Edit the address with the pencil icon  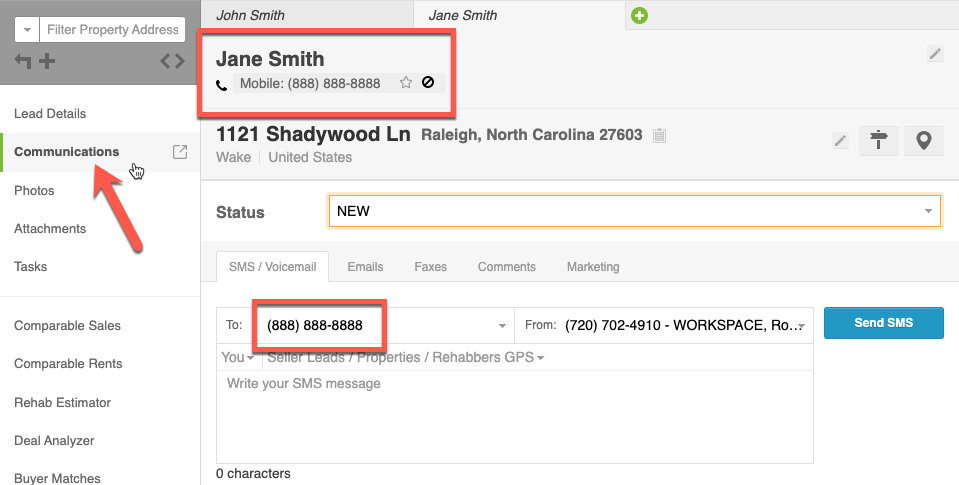pos(840,141)
